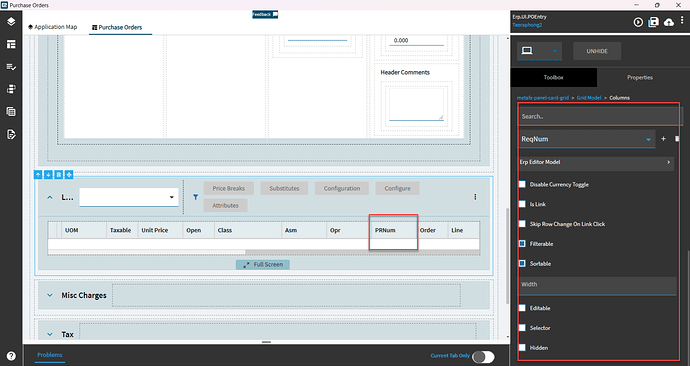This screenshot has height=366, width=690.
Task: Open the layout panel icon in sidebar
Action: tap(11, 44)
